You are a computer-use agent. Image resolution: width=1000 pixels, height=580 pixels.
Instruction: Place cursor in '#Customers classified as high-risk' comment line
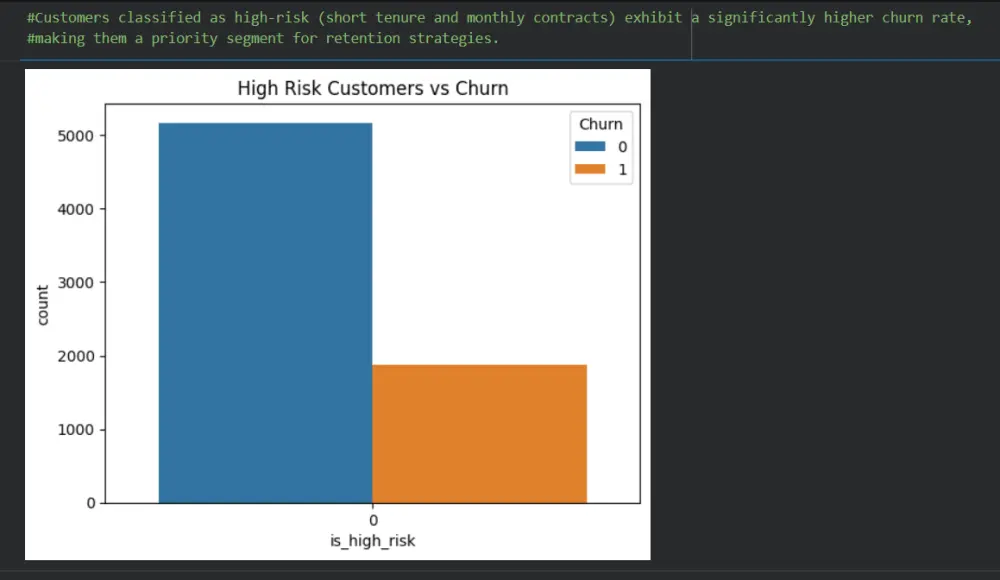(499, 17)
